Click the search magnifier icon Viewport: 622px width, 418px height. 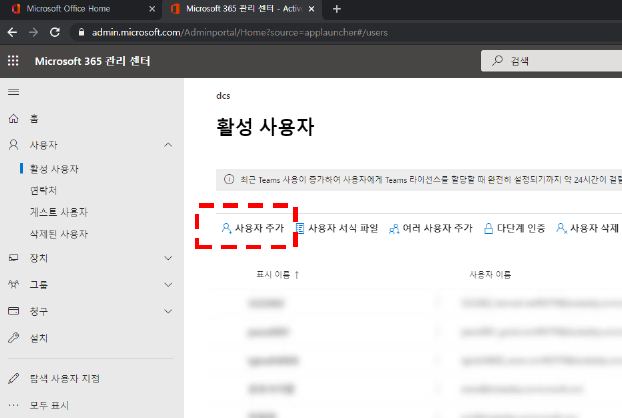click(497, 61)
